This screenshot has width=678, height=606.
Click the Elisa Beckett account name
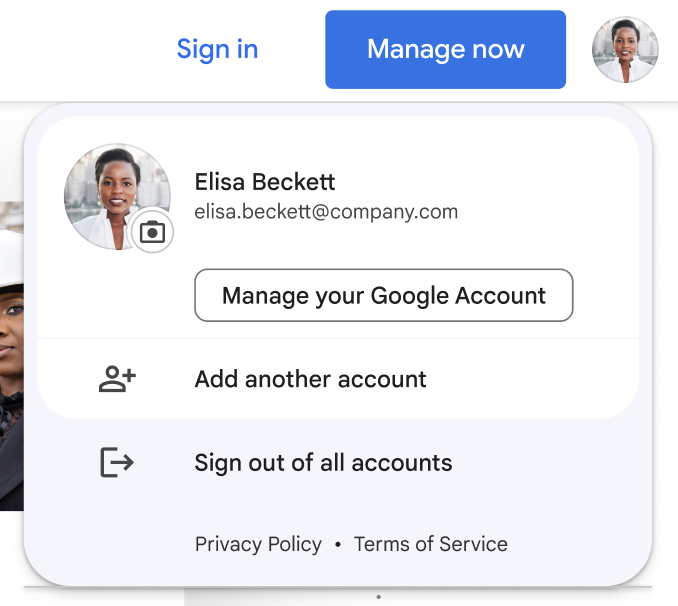[265, 182]
